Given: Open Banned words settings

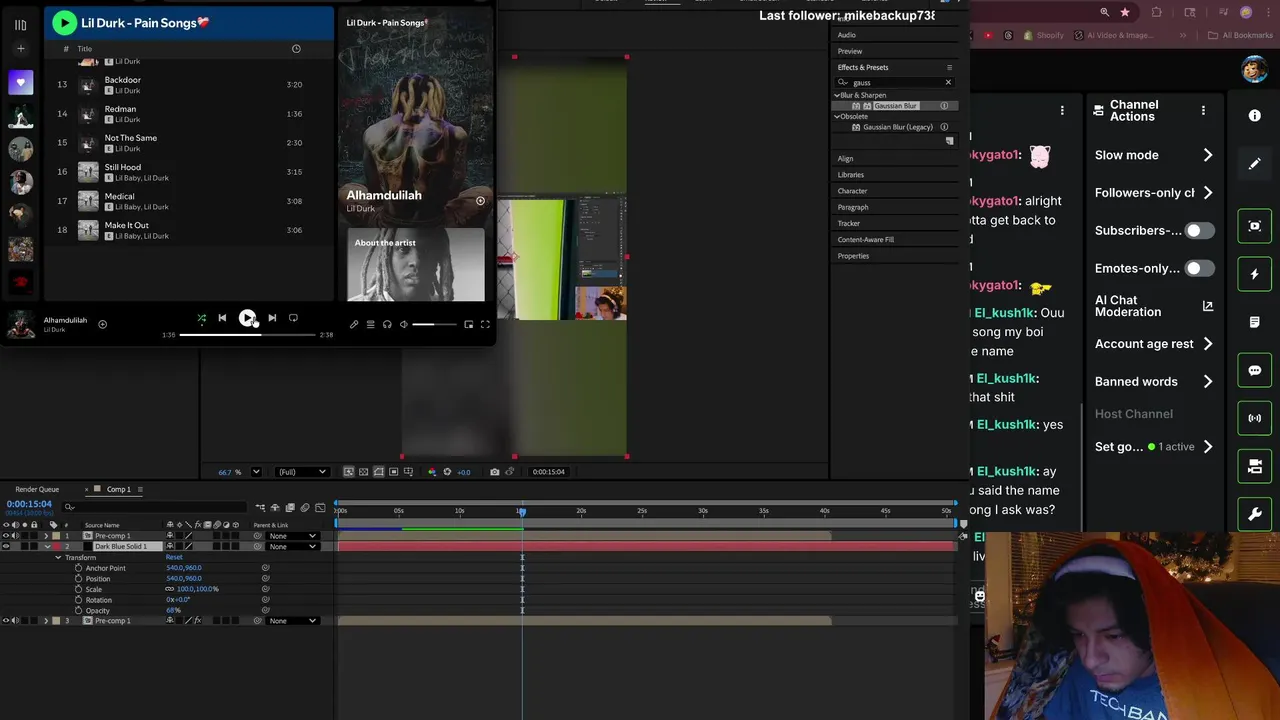Looking at the screenshot, I should click(x=1155, y=381).
